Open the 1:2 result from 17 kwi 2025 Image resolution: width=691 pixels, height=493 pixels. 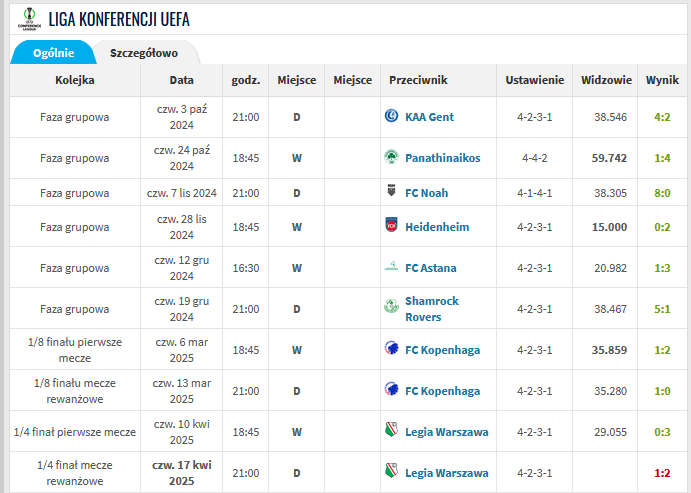pyautogui.click(x=661, y=473)
